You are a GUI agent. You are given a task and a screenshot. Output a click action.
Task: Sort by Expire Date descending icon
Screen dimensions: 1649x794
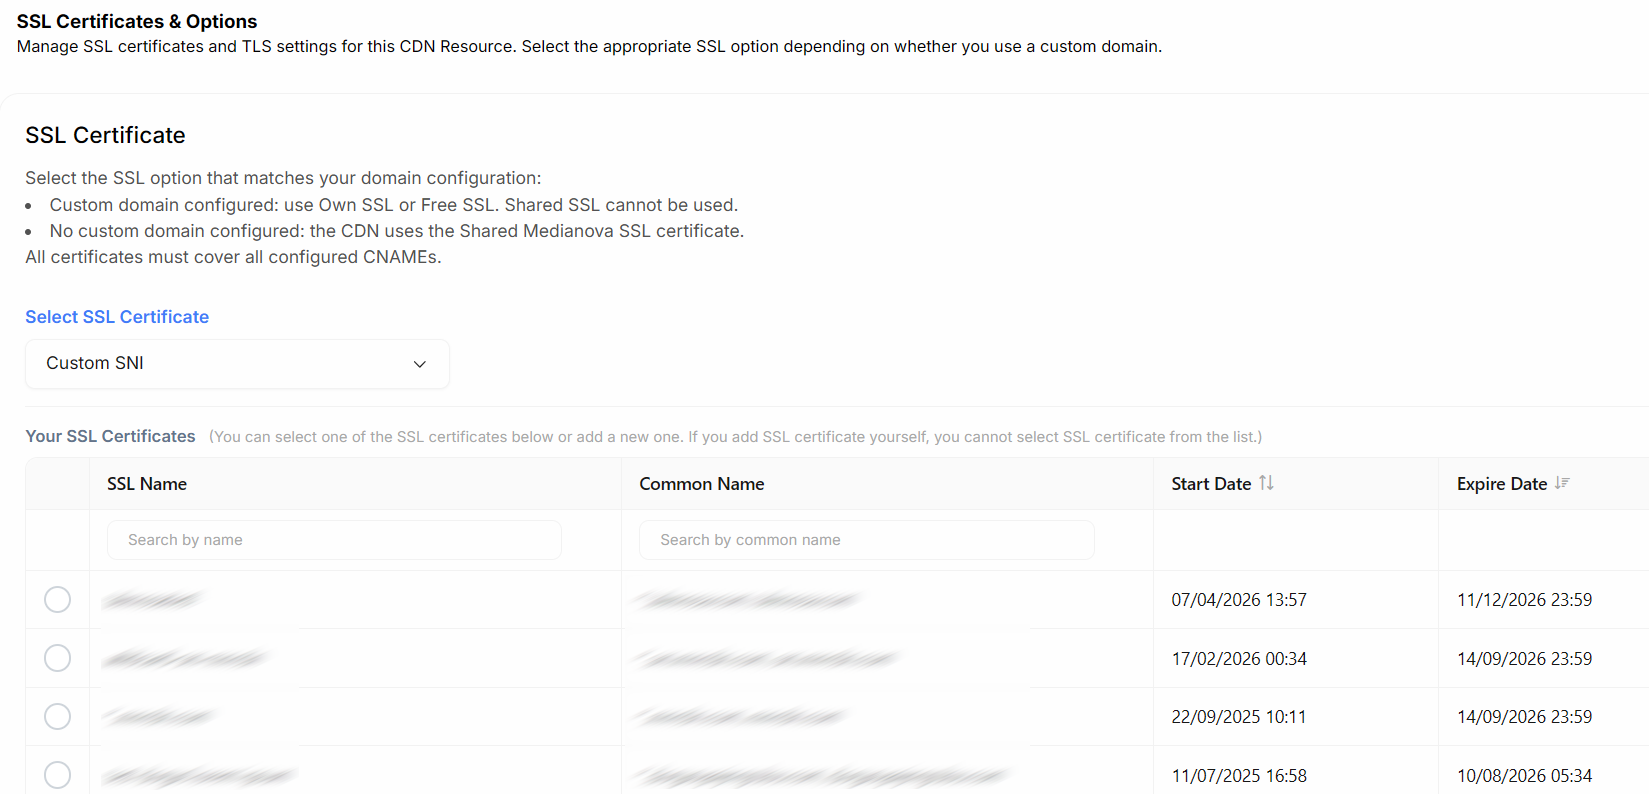point(1562,483)
